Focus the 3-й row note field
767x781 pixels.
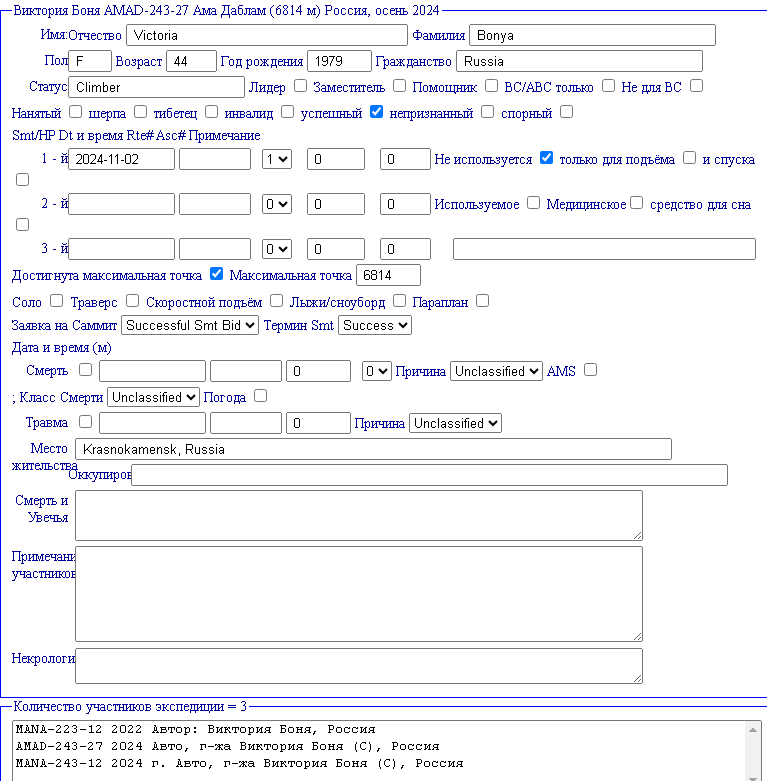pyautogui.click(x=605, y=249)
